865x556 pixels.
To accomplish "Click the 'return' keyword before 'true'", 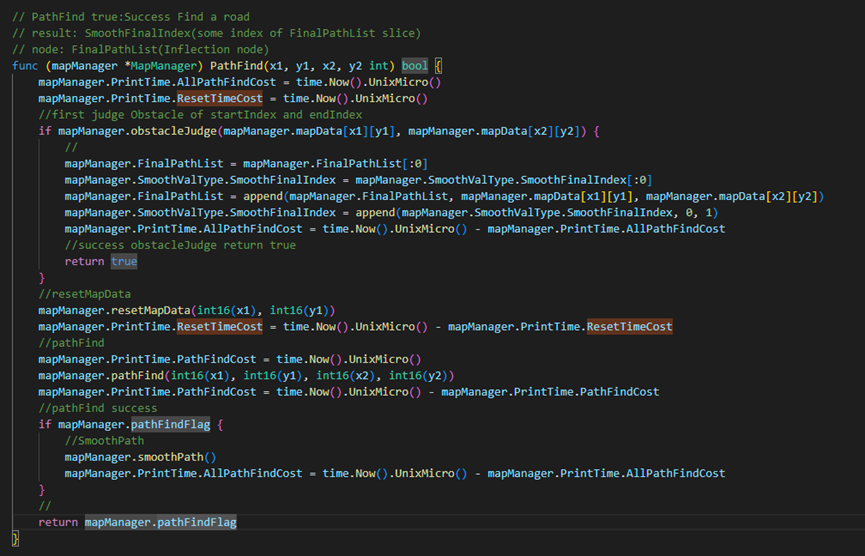I will coord(84,261).
